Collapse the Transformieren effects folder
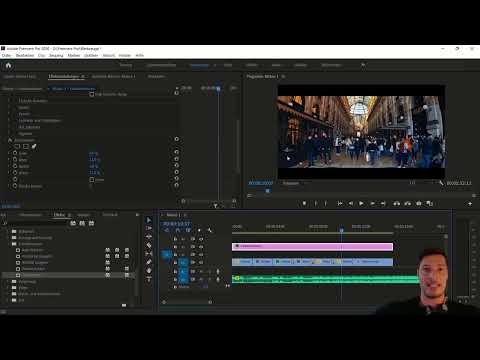Viewport: 480px width, 360px height. (x=8, y=244)
